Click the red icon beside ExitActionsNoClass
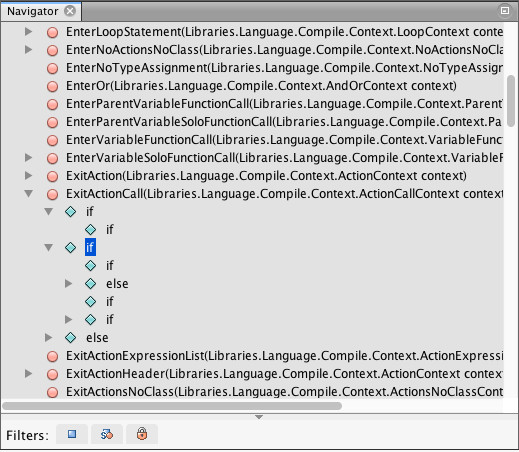 (x=52, y=392)
